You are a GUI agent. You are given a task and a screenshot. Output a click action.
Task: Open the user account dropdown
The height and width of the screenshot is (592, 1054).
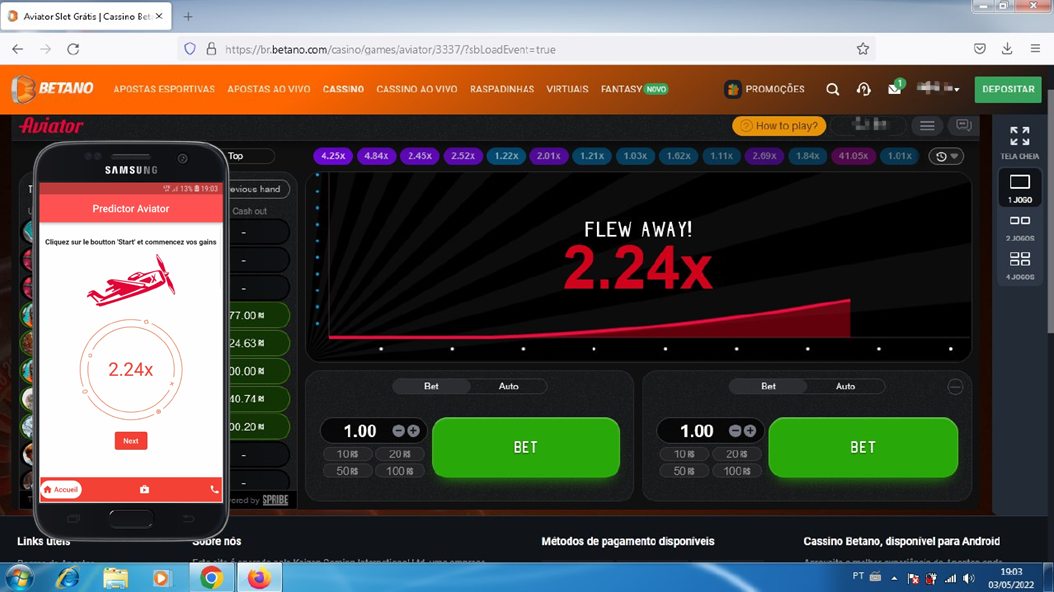(x=938, y=89)
